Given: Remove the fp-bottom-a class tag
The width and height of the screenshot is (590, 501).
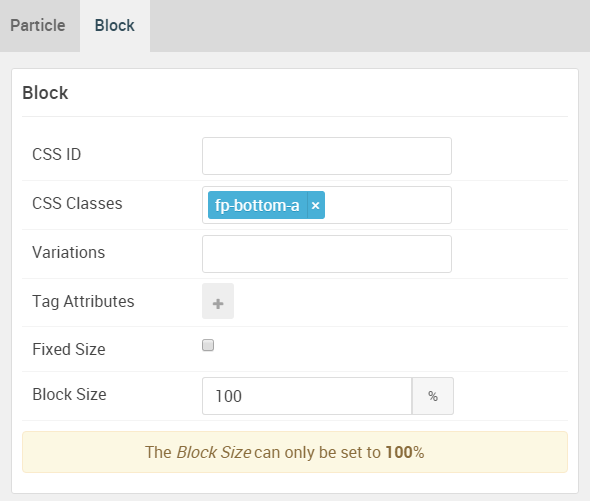Looking at the screenshot, I should (x=316, y=206).
